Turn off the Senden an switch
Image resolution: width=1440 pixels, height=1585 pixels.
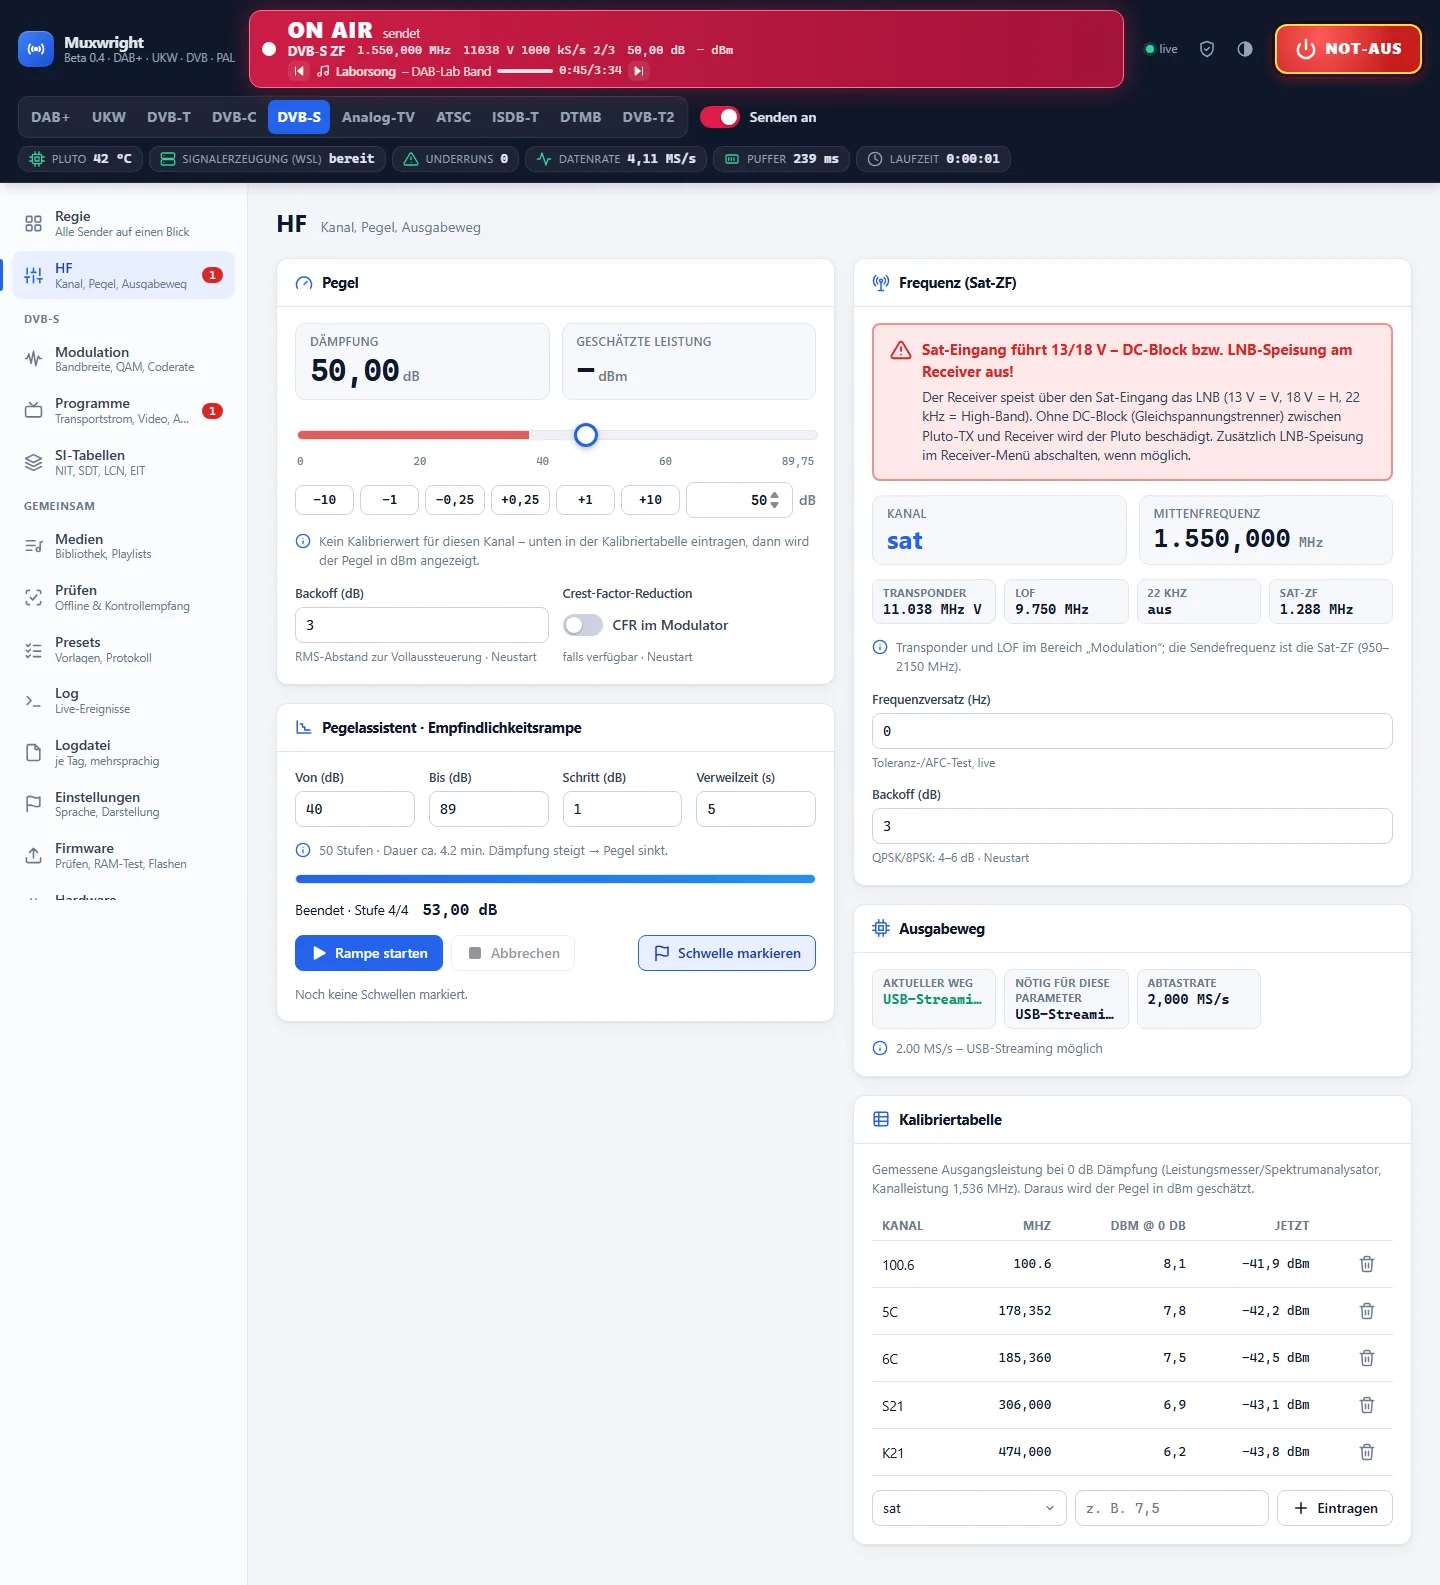[x=719, y=117]
